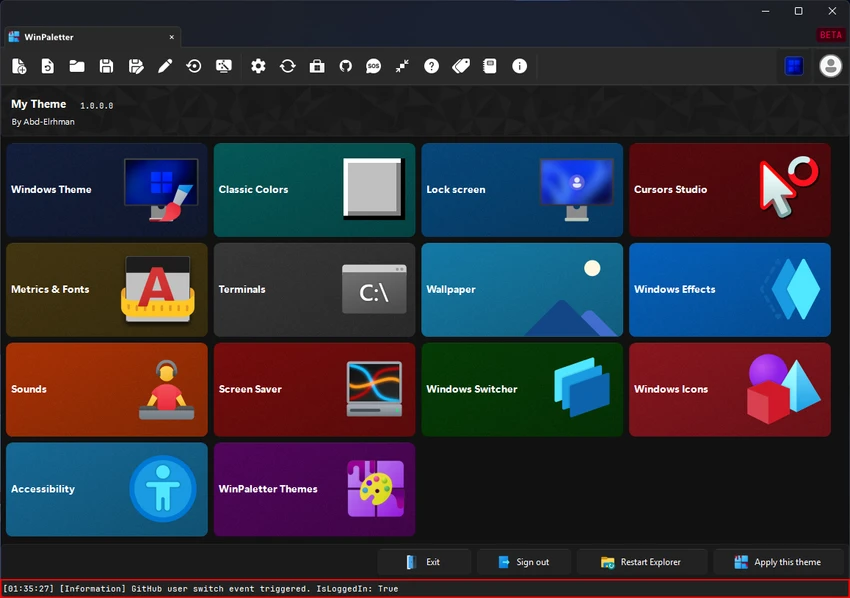850x598 pixels.
Task: Click the sync/update arrows icon
Action: click(x=287, y=66)
